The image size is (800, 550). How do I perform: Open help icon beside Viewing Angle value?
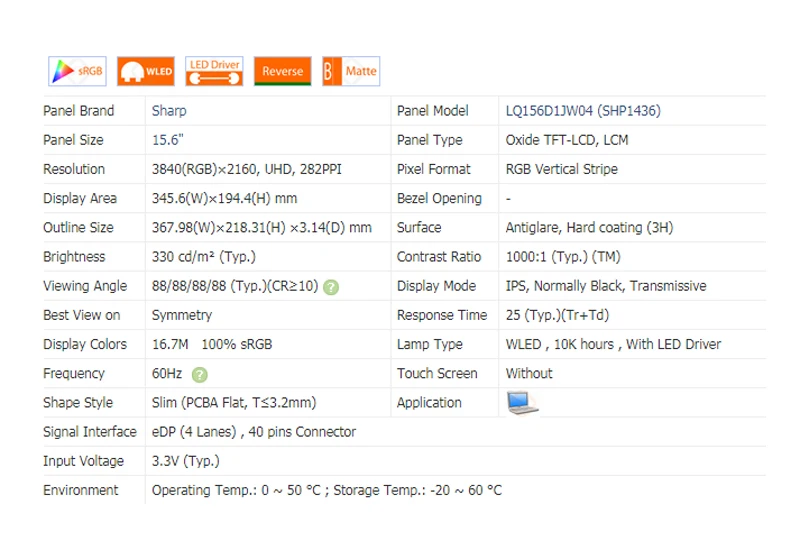click(x=331, y=287)
